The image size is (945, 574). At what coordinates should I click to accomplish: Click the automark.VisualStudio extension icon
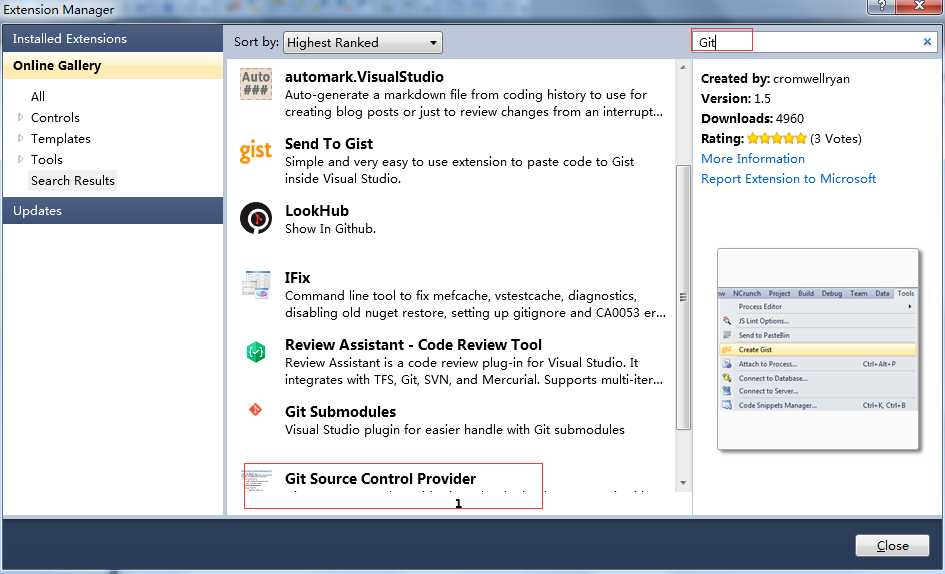(x=256, y=84)
